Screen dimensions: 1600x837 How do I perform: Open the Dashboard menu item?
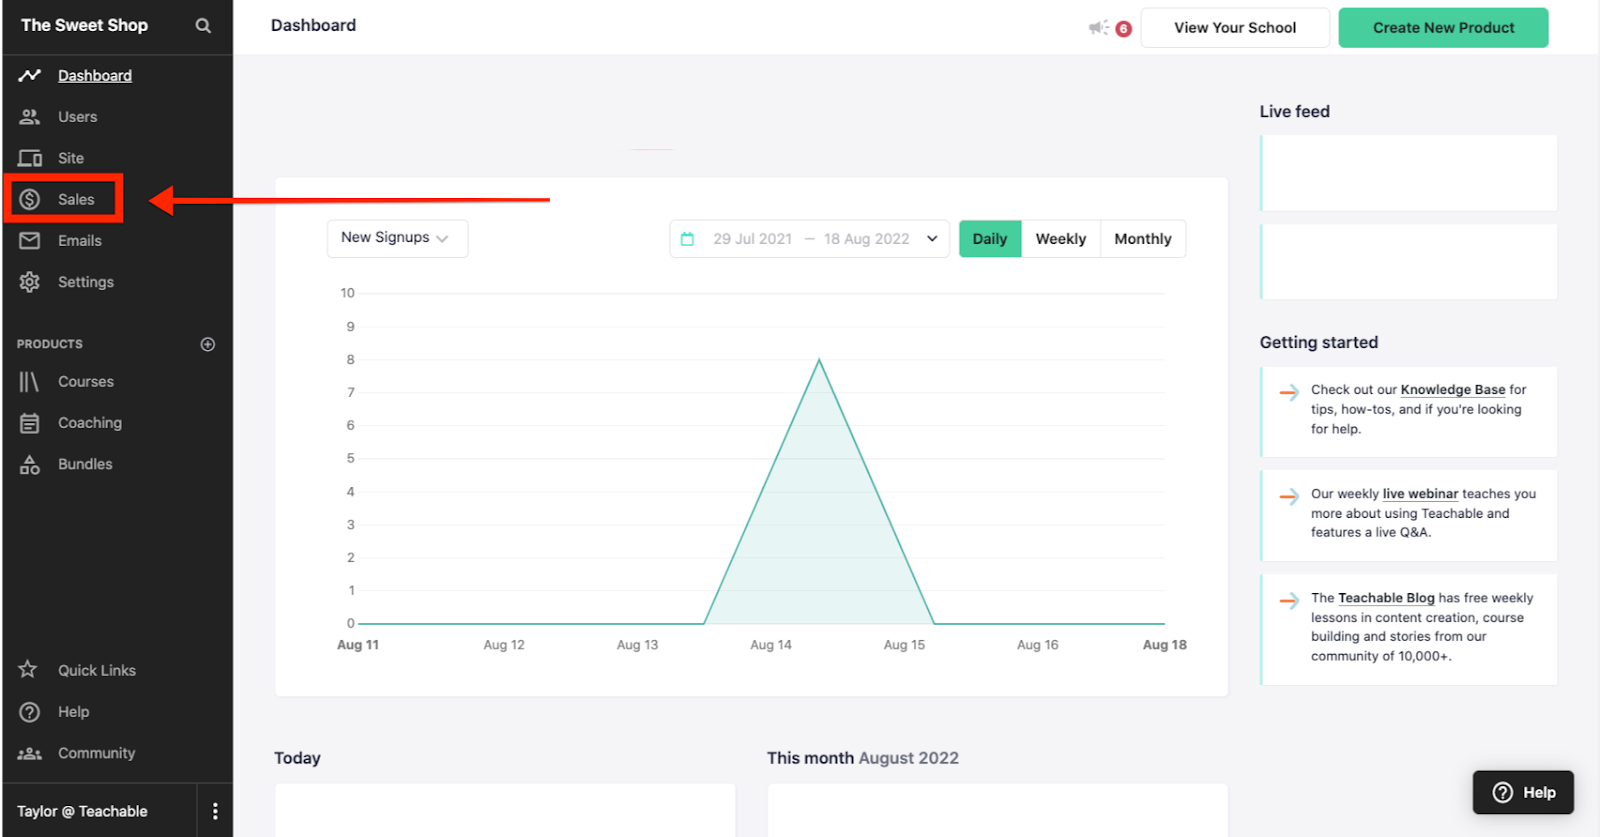tap(95, 76)
